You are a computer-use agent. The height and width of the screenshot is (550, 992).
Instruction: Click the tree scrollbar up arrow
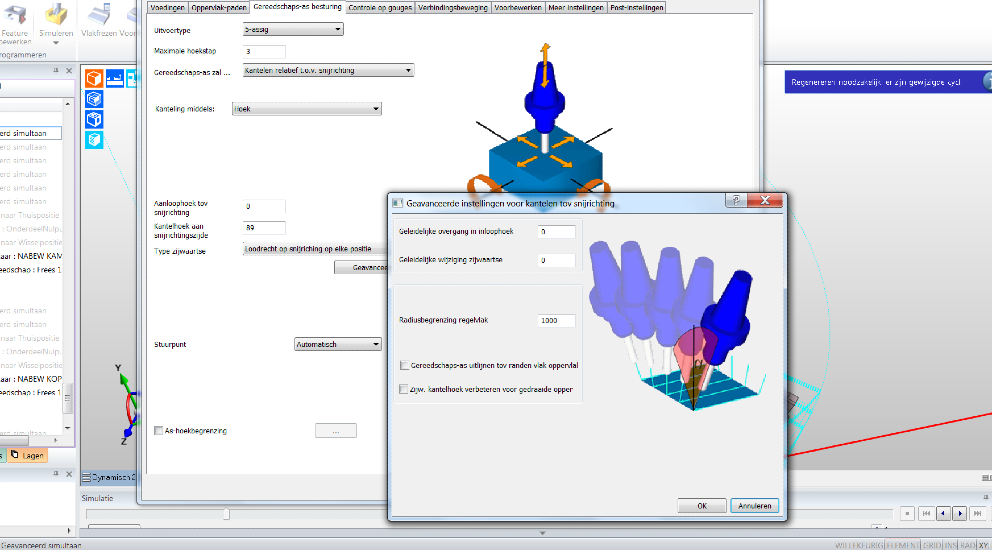[68, 103]
